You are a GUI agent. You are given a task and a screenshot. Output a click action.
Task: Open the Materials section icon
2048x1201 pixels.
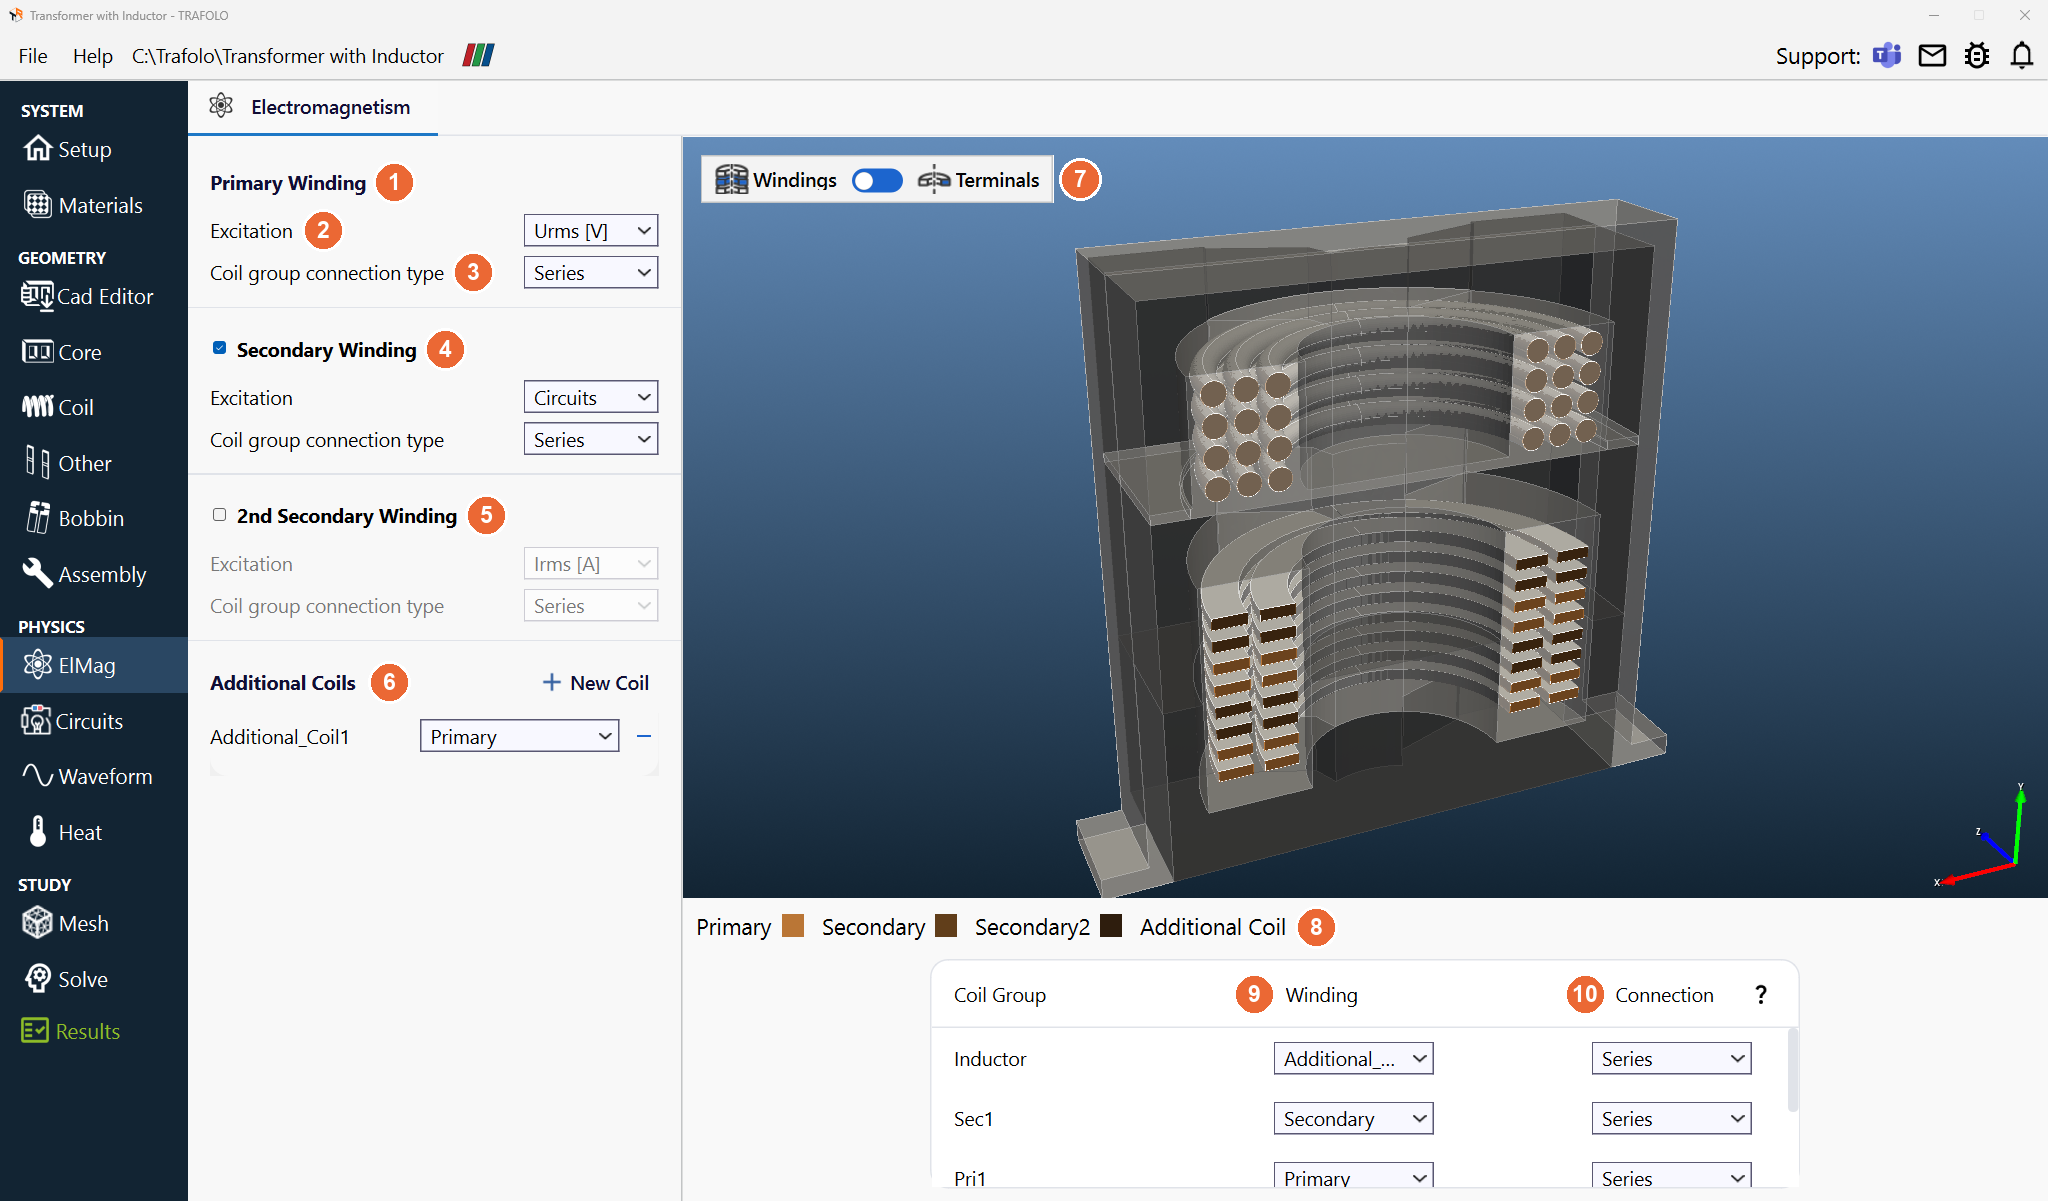(38, 205)
